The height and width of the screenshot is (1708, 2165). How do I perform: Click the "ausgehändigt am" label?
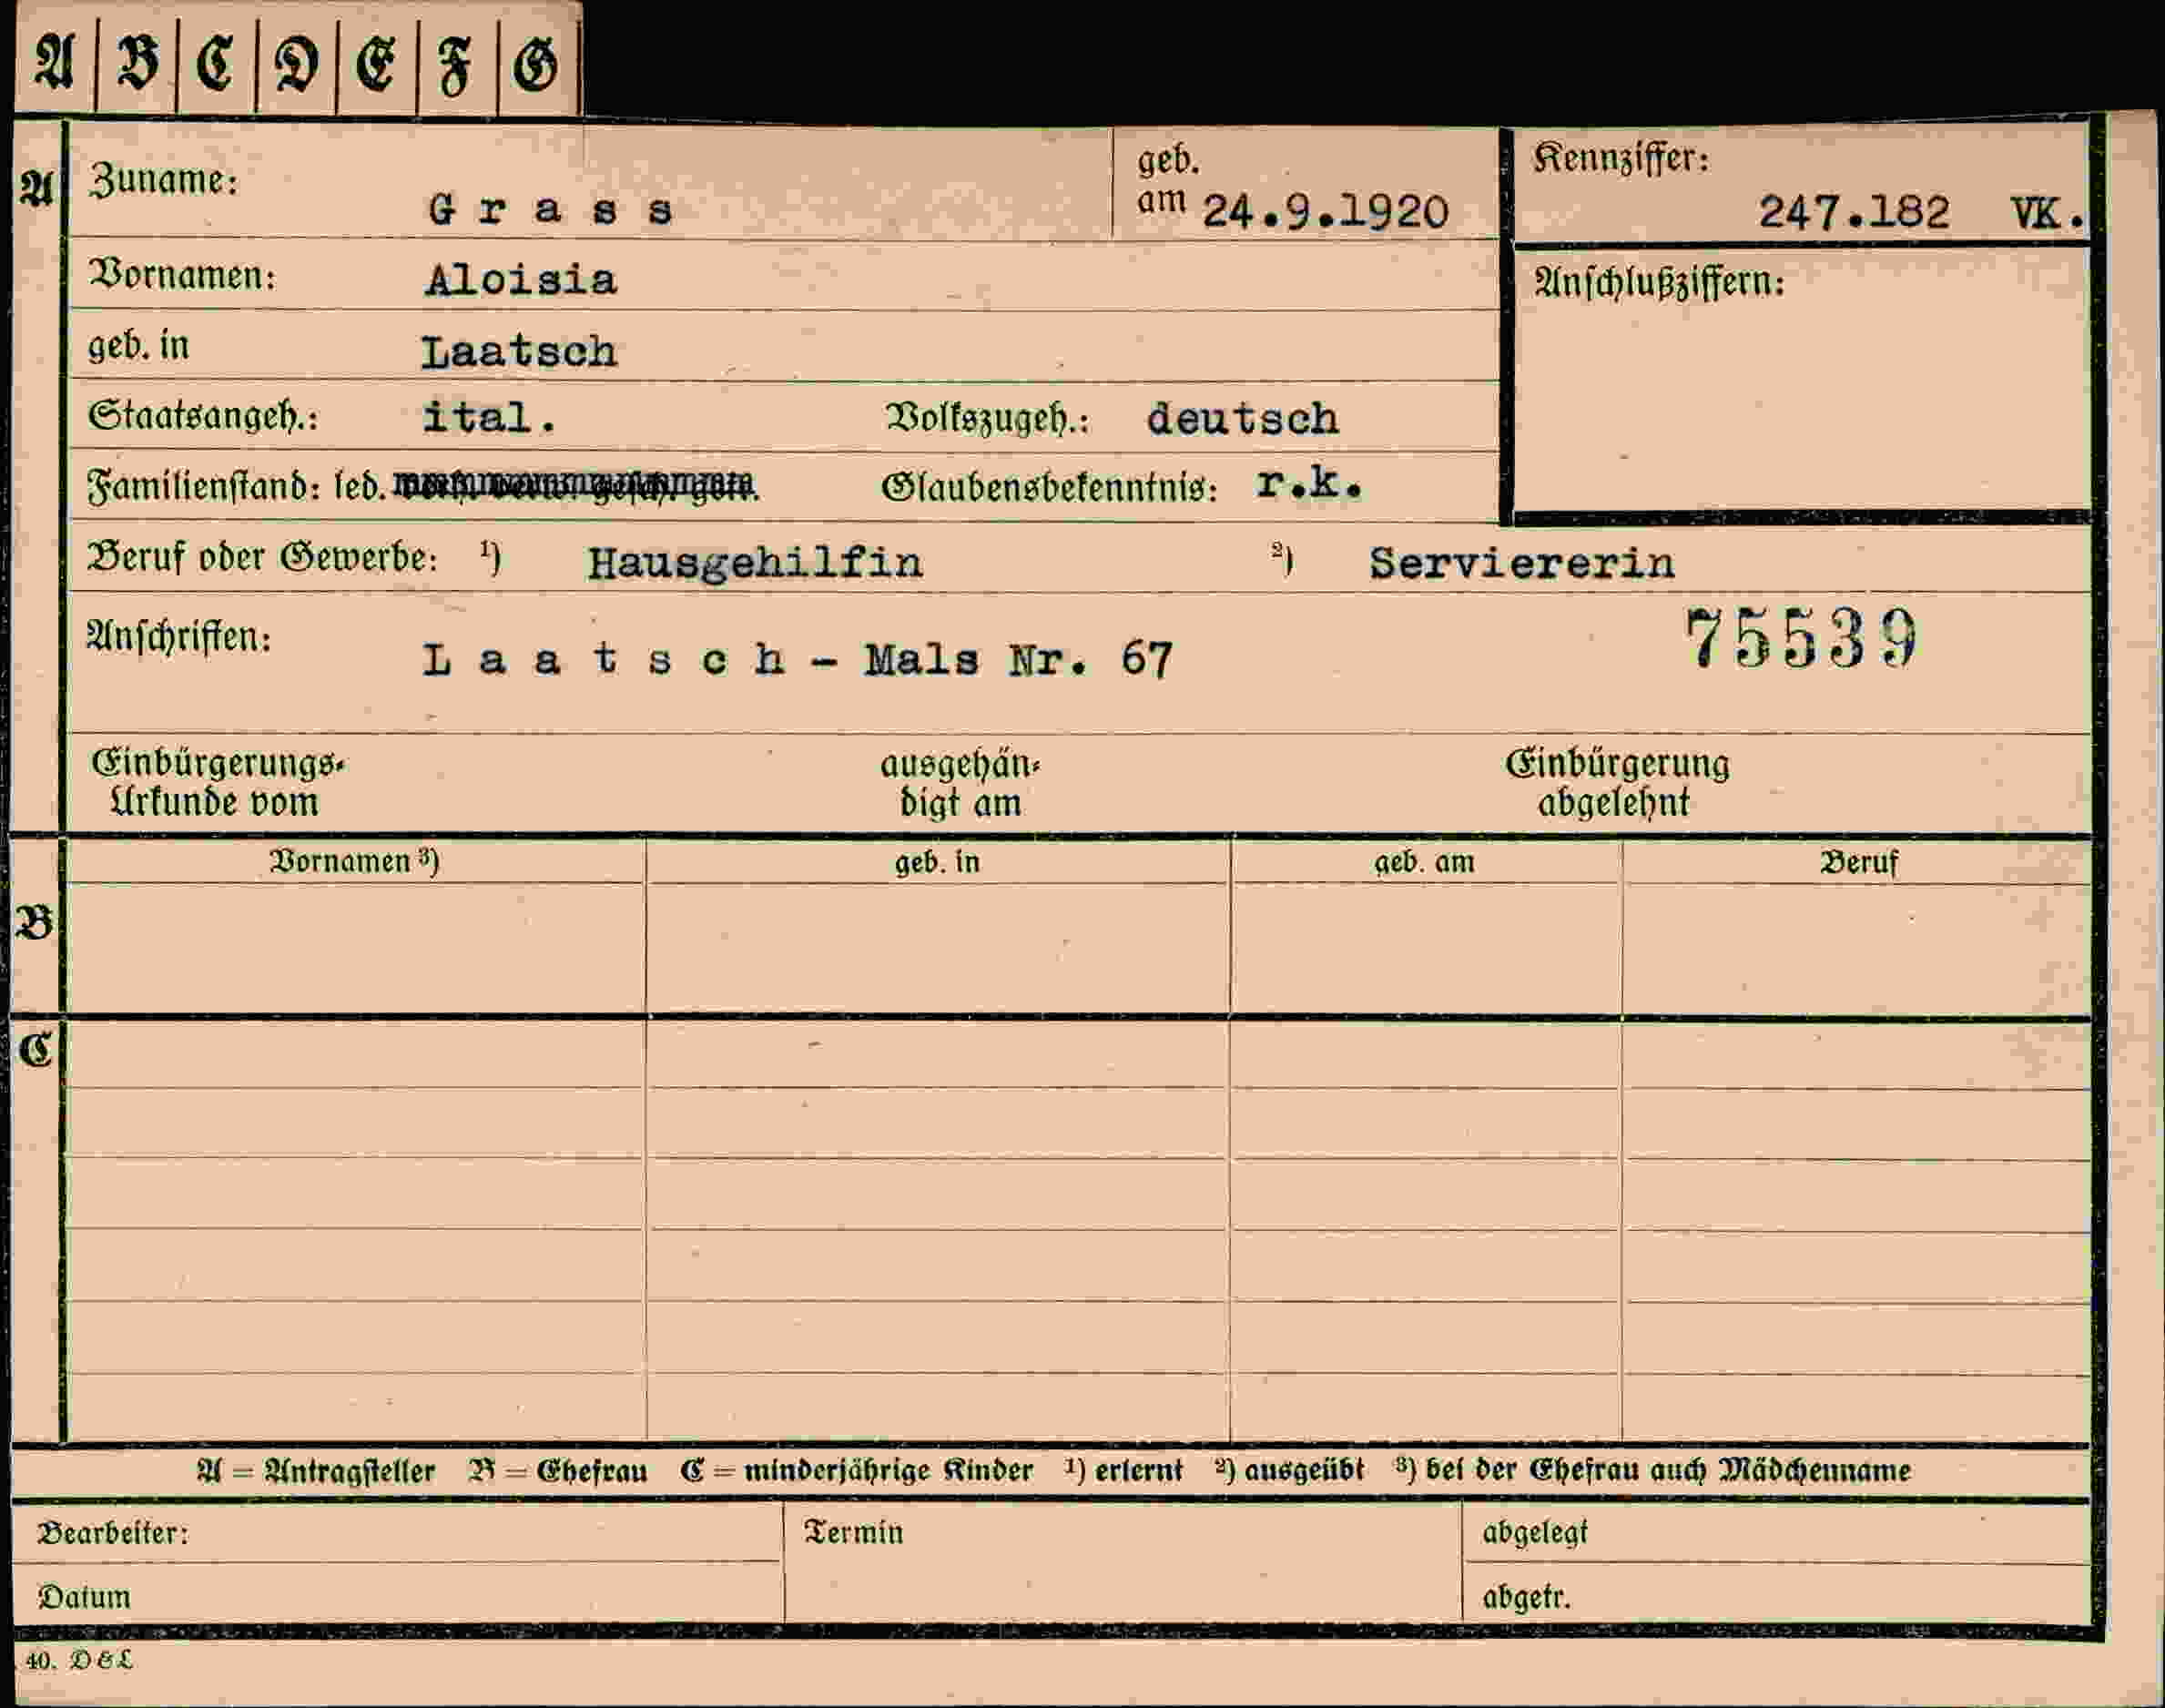(x=960, y=783)
